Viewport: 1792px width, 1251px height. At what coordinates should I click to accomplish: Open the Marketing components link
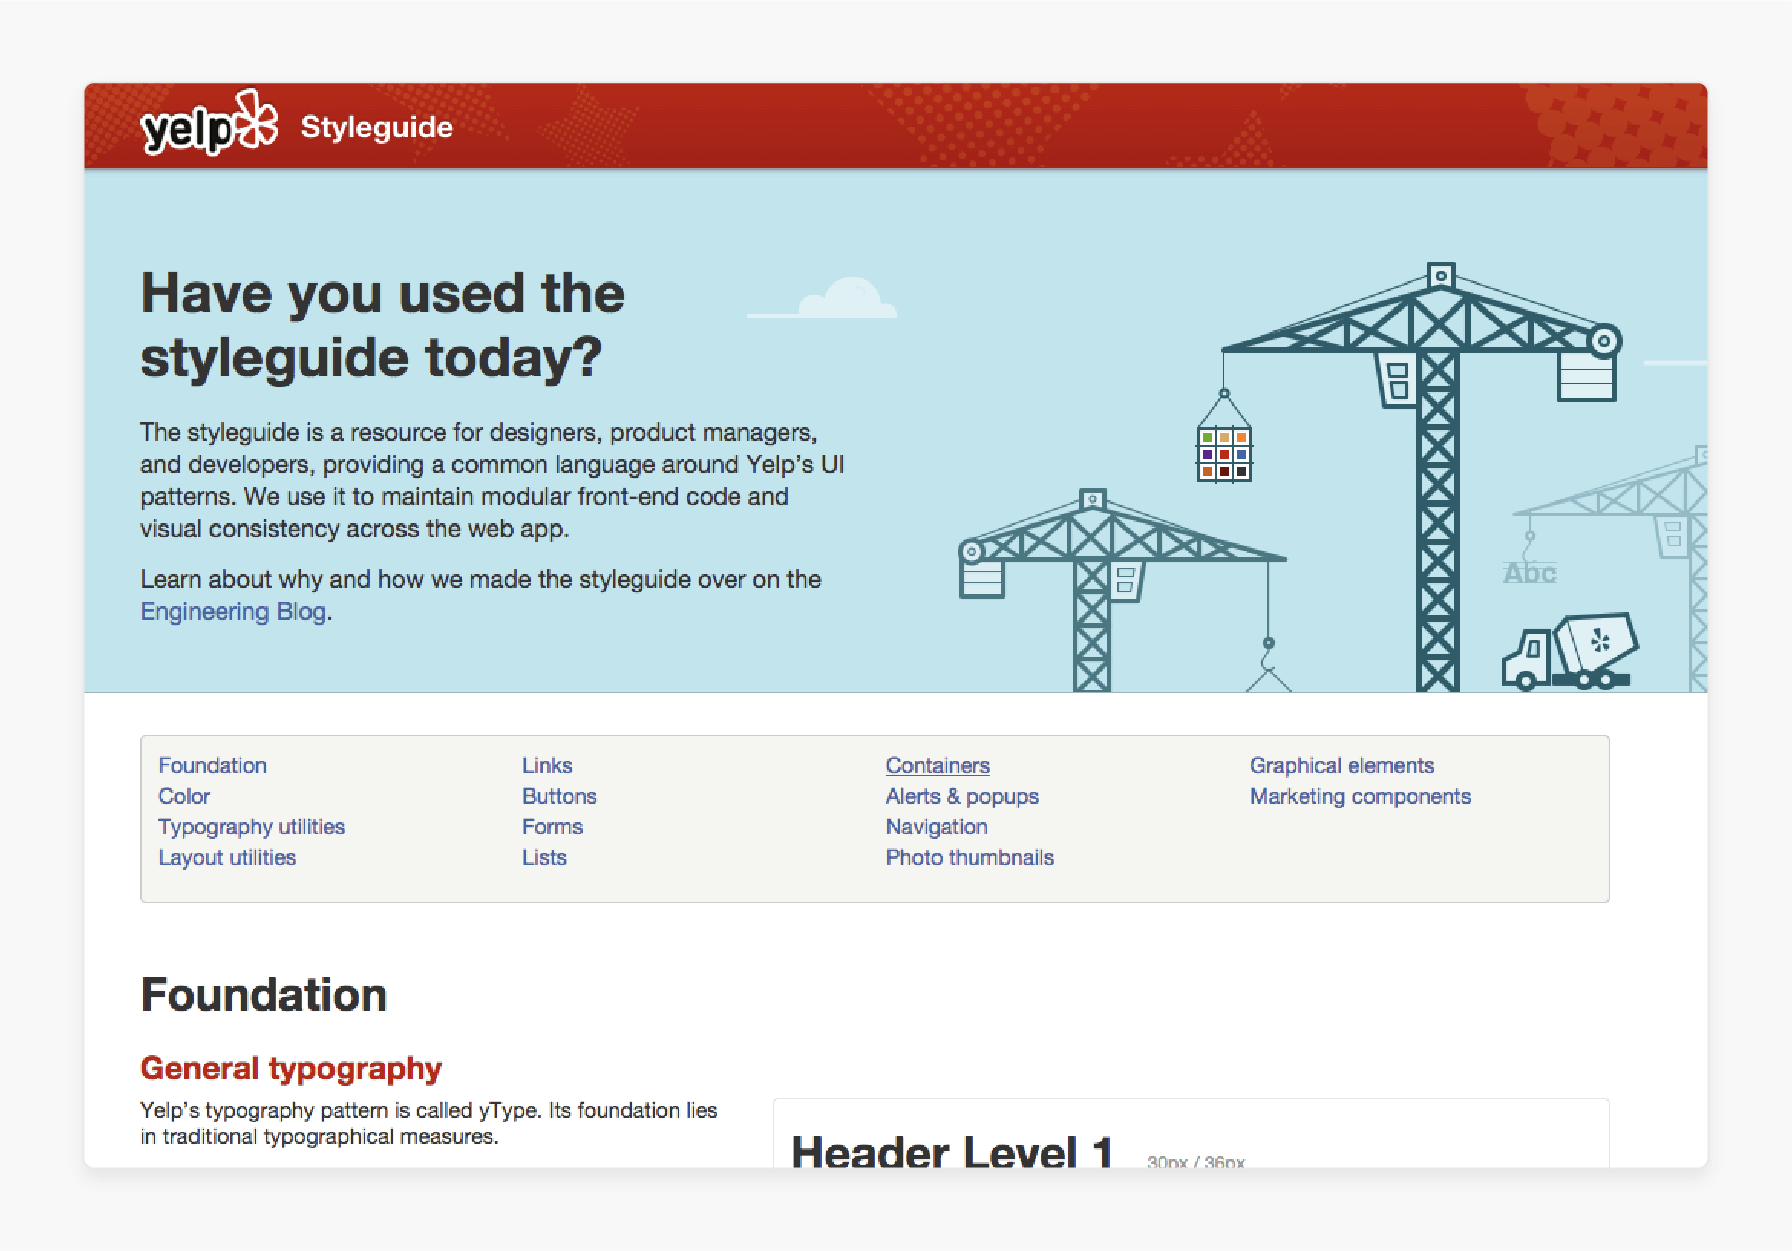[x=1360, y=796]
